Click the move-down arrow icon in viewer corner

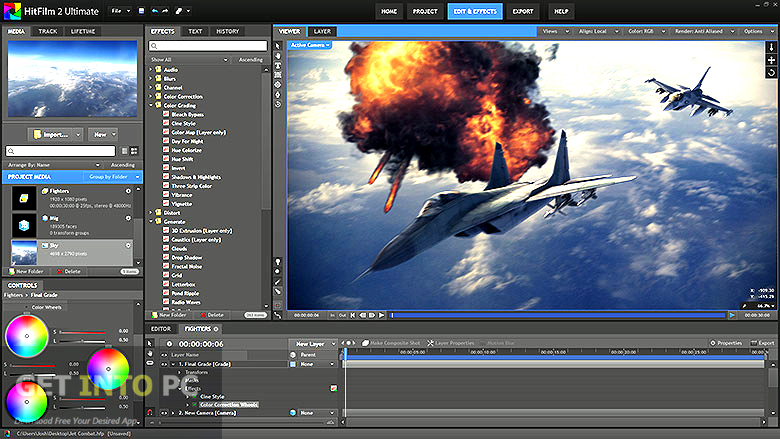(772, 47)
